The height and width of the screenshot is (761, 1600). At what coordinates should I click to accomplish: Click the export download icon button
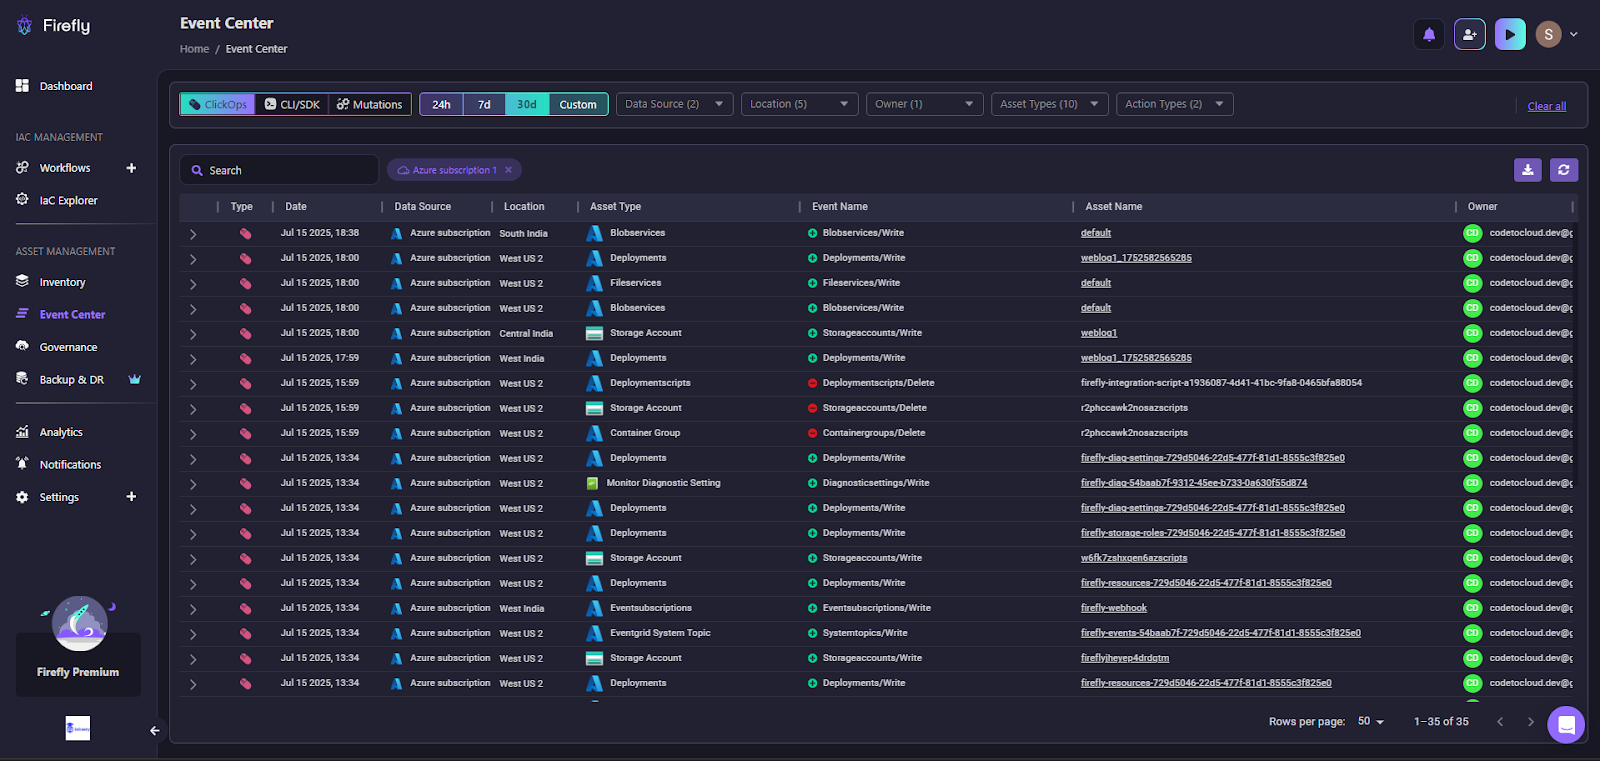pyautogui.click(x=1527, y=170)
